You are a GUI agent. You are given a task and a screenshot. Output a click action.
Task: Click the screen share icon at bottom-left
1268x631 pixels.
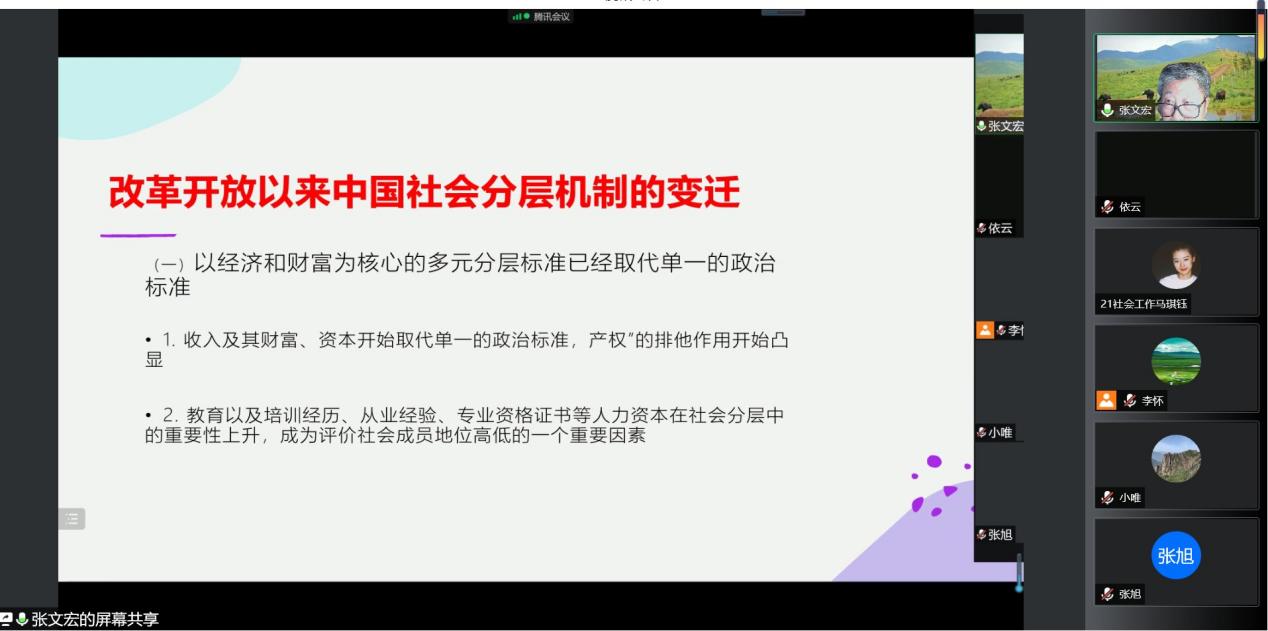tap(7, 620)
